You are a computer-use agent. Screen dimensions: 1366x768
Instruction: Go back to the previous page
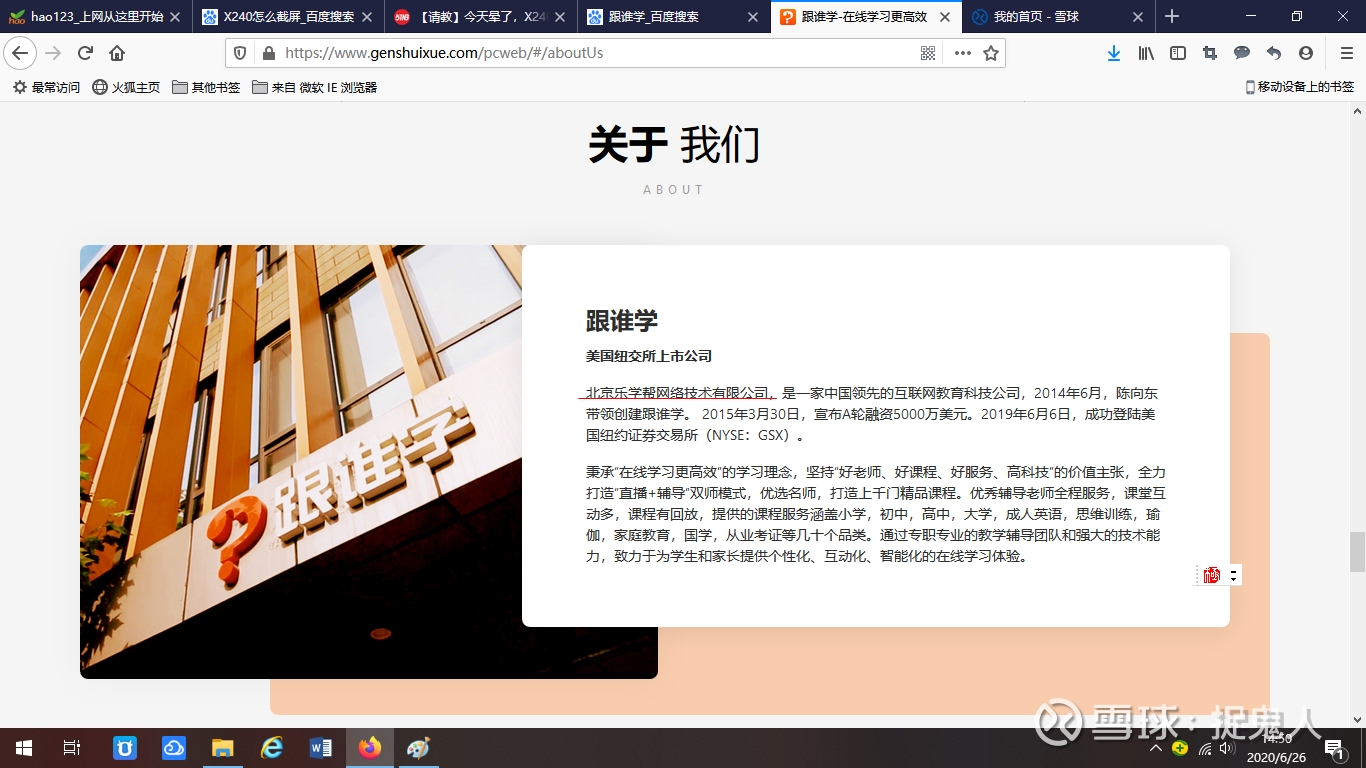(x=20, y=53)
